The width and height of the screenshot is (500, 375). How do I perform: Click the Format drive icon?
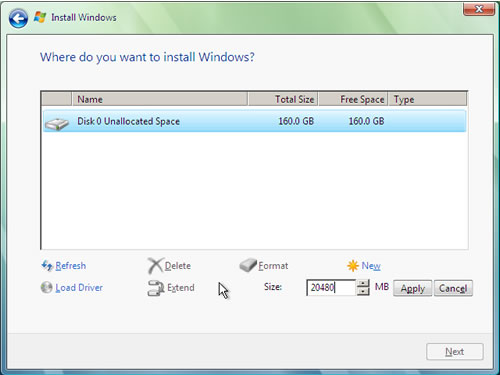tap(248, 265)
